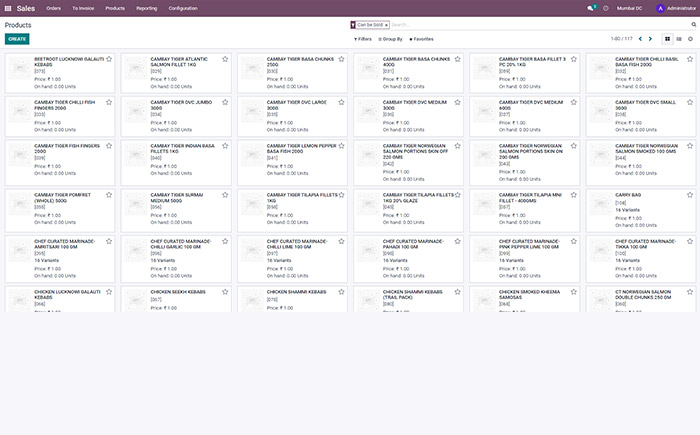Open the activities clock icon

tap(606, 8)
